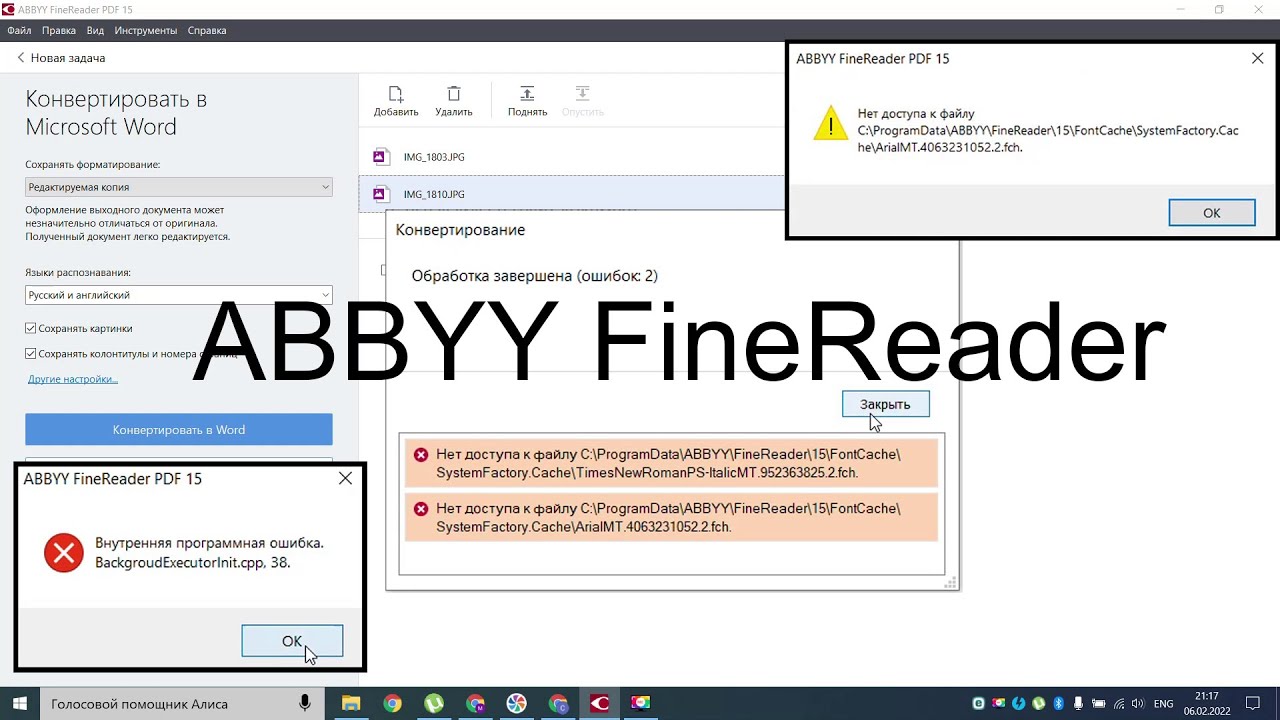Select the IMG_1810.JPG file row

[572, 194]
